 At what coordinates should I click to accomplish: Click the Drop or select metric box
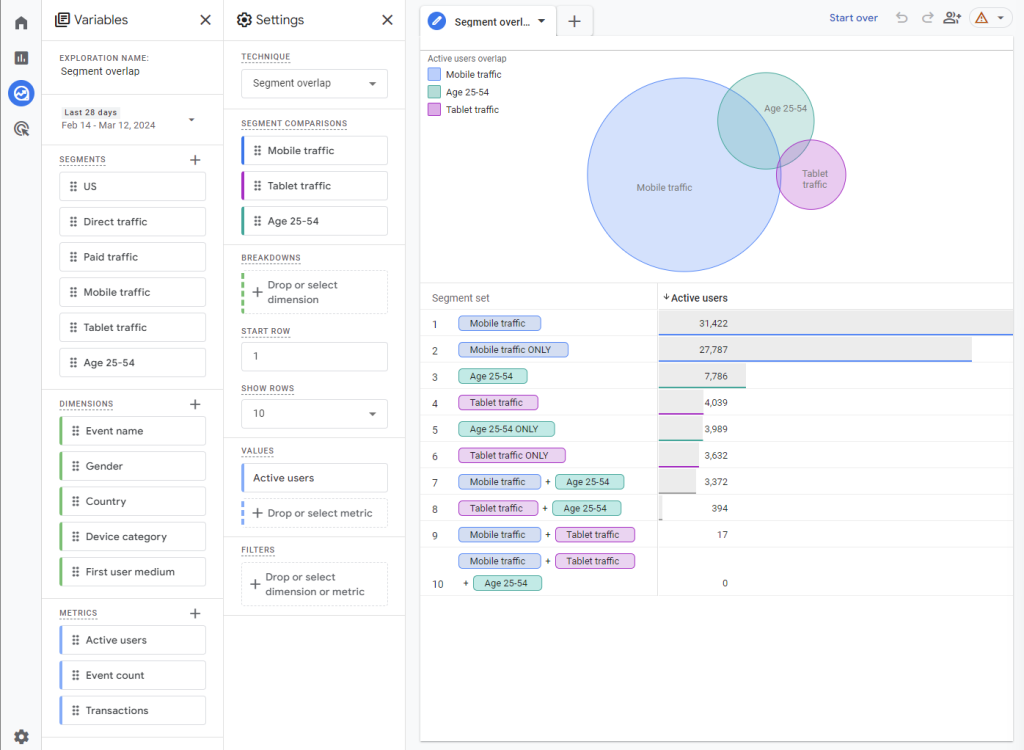314,514
